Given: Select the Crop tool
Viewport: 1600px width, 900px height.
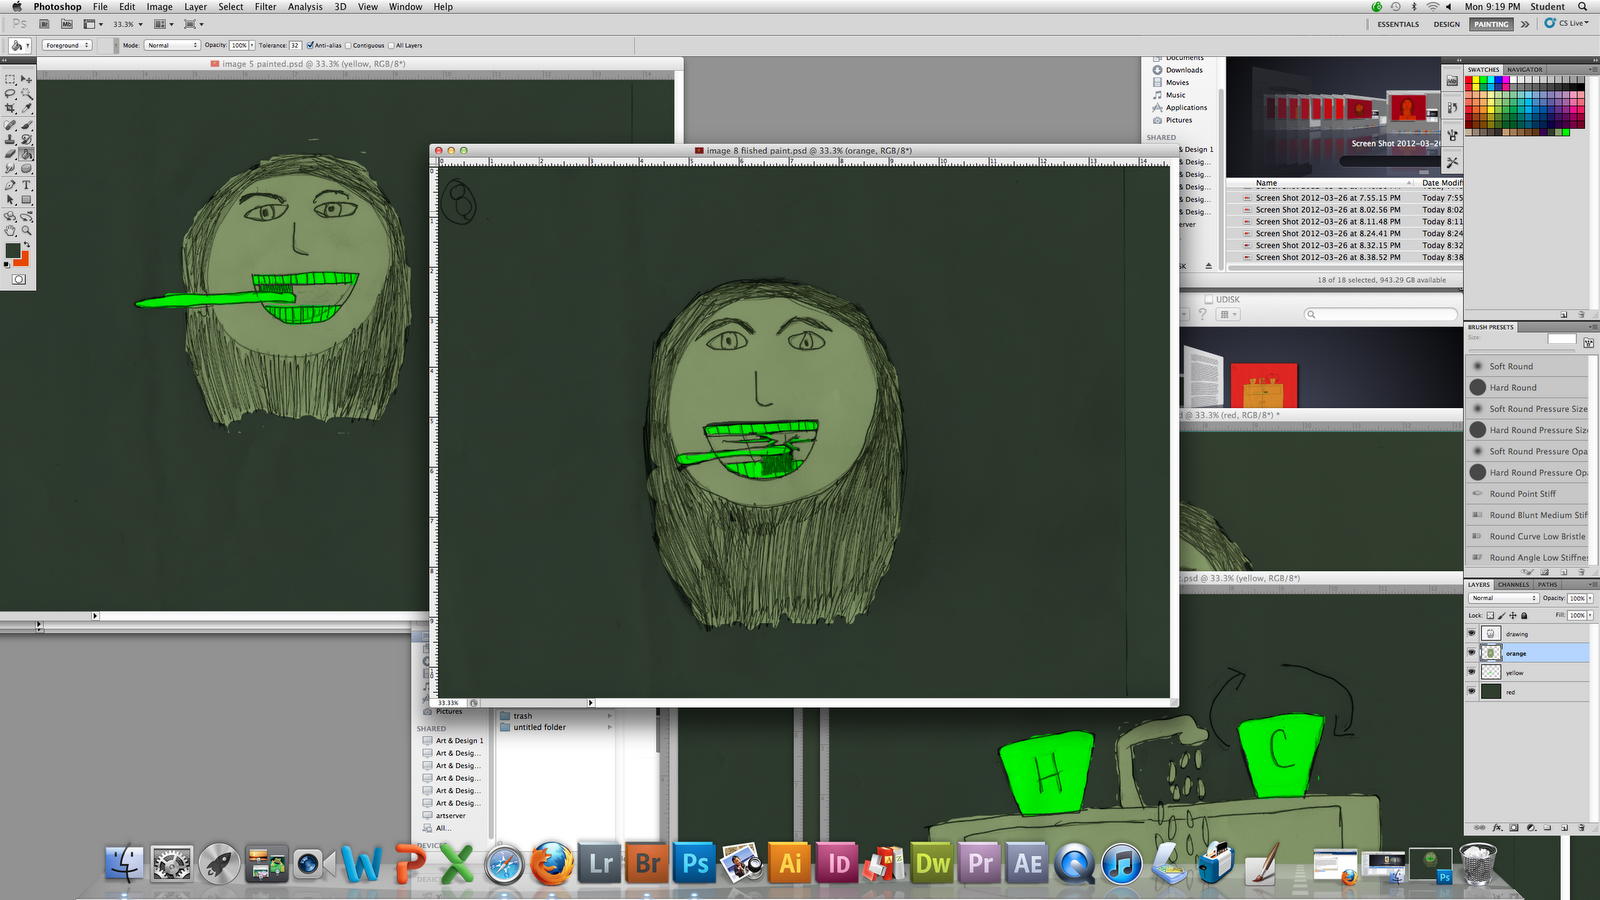Looking at the screenshot, I should click(10, 108).
